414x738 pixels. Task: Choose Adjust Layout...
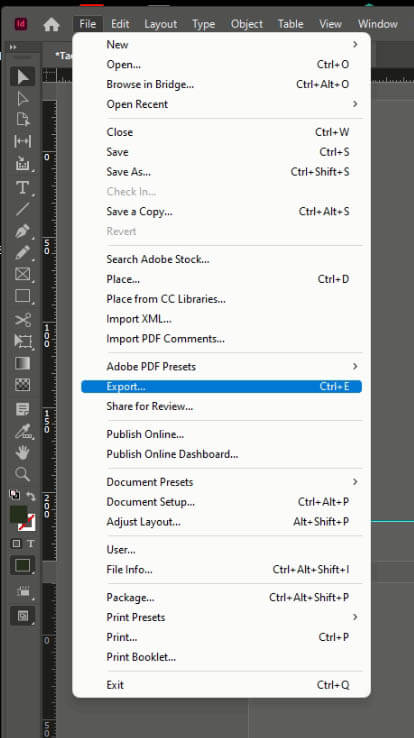[222, 521]
